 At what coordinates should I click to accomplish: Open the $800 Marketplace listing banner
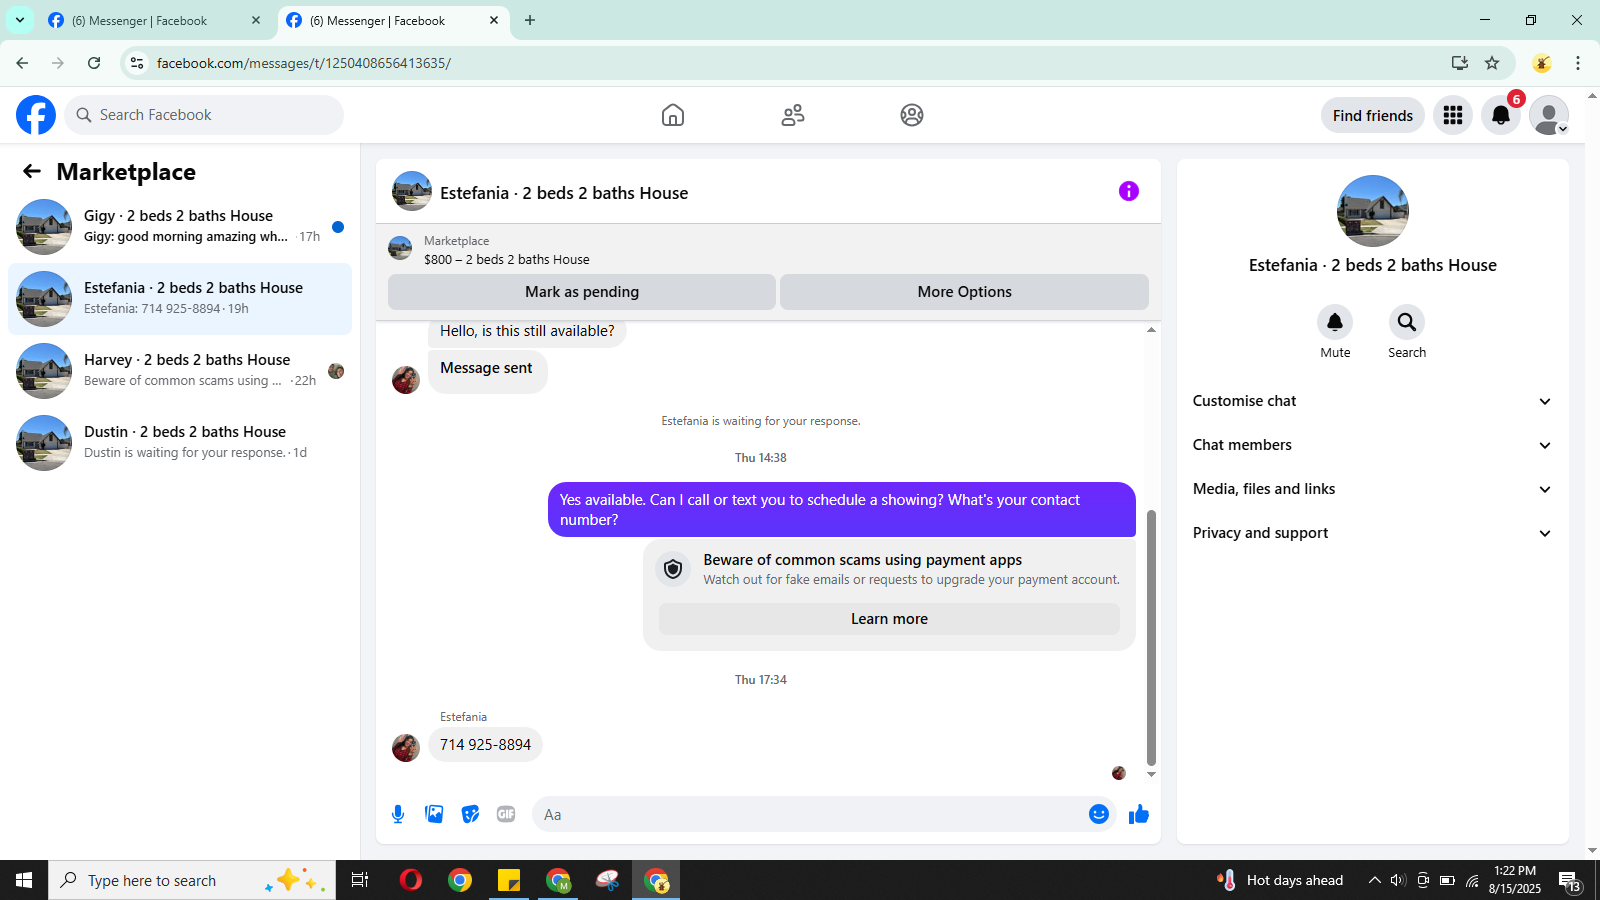768,250
